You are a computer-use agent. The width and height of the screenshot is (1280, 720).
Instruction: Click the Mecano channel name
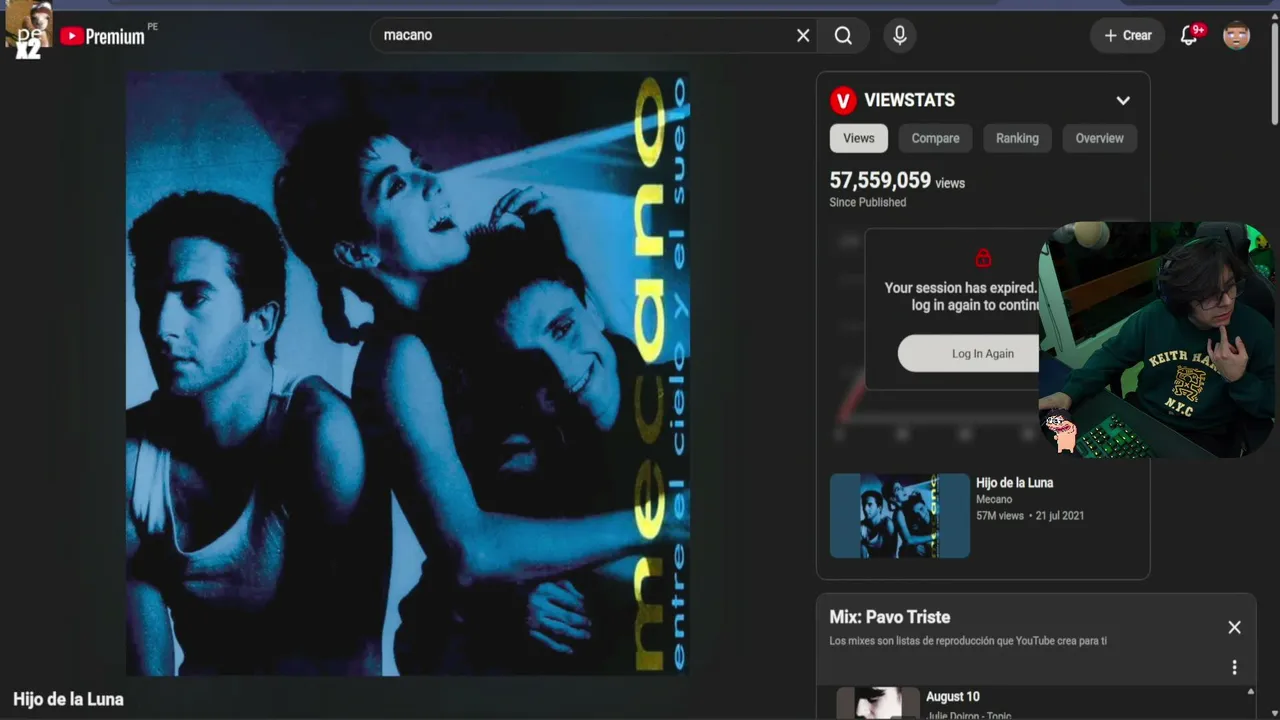click(x=994, y=500)
